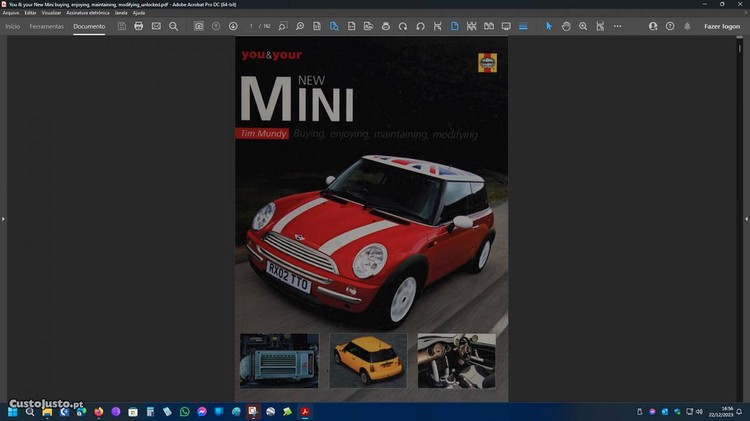
Task: Go to the Início tab
Action: click(13, 26)
